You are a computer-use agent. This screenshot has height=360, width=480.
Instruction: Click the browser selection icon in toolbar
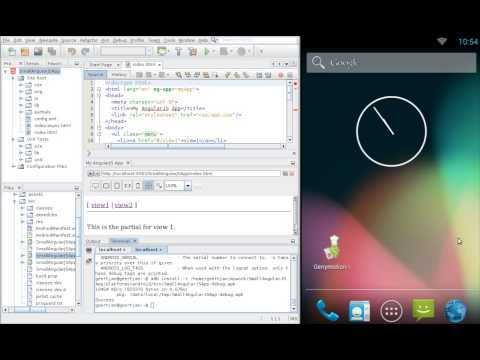[x=162, y=52]
